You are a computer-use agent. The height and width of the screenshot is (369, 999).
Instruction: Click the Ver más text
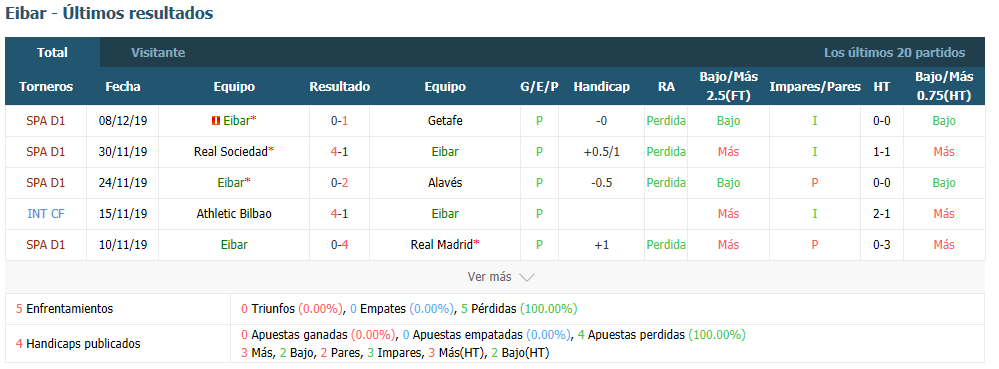(489, 277)
